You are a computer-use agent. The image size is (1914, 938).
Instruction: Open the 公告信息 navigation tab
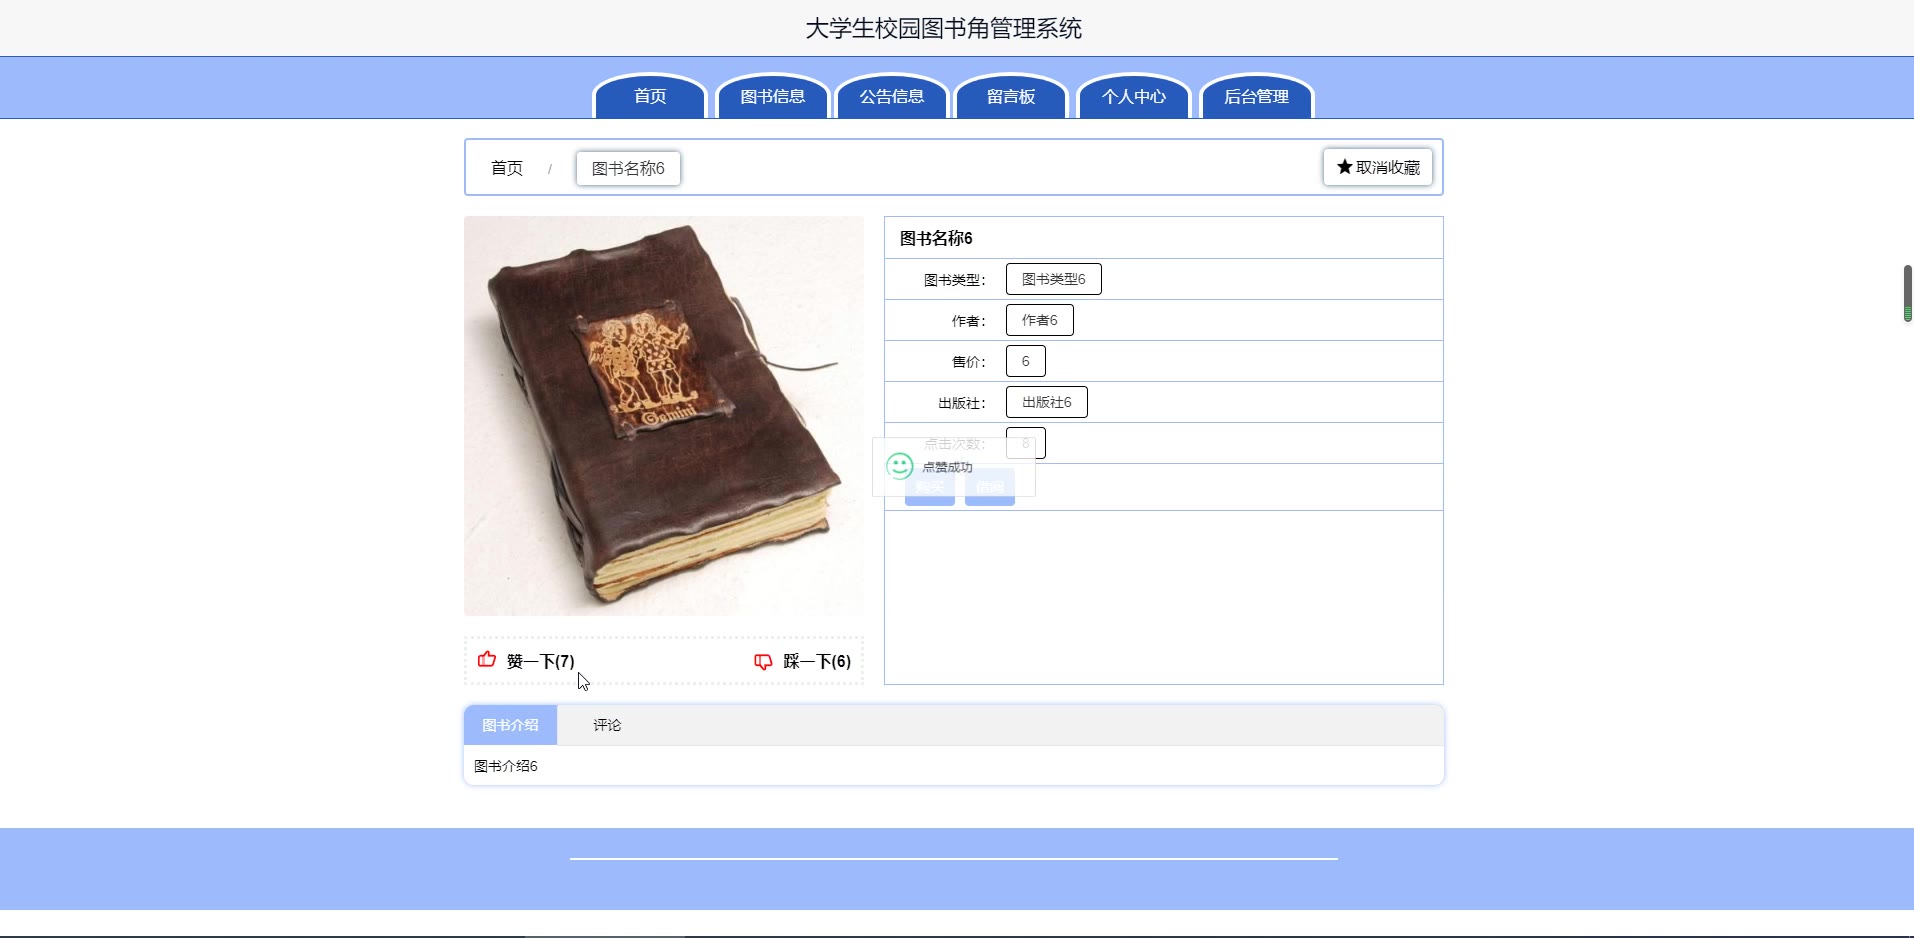tap(892, 96)
